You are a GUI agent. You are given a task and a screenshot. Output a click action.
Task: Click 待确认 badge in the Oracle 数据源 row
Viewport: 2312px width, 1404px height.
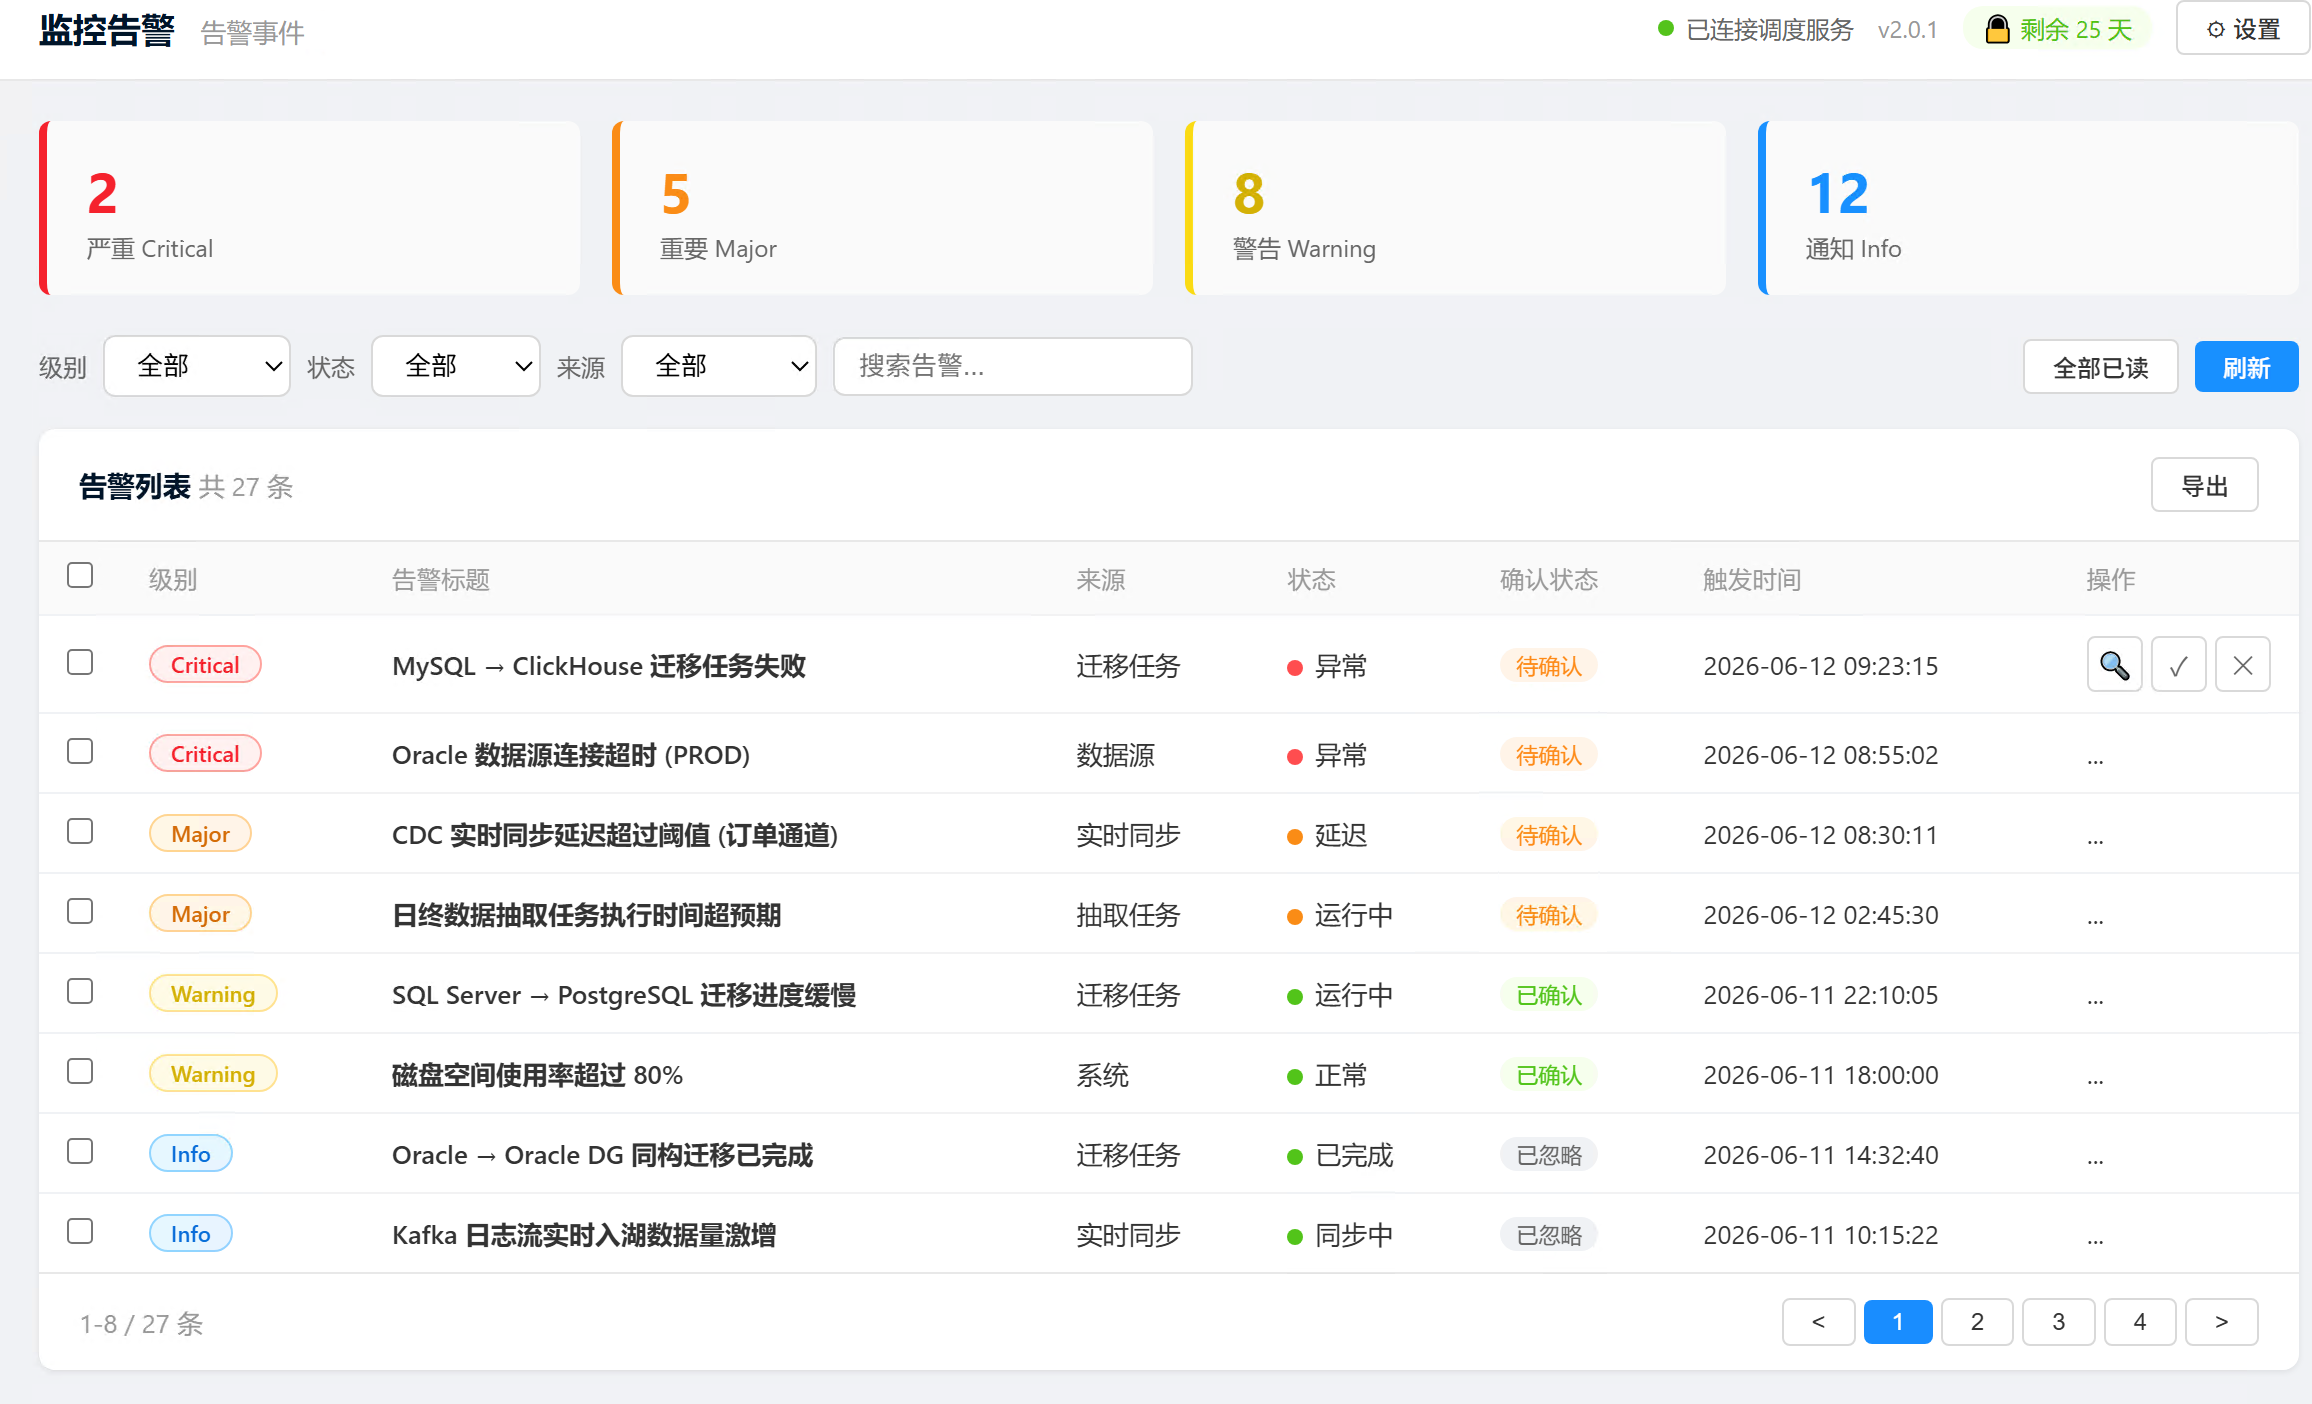pyautogui.click(x=1549, y=755)
